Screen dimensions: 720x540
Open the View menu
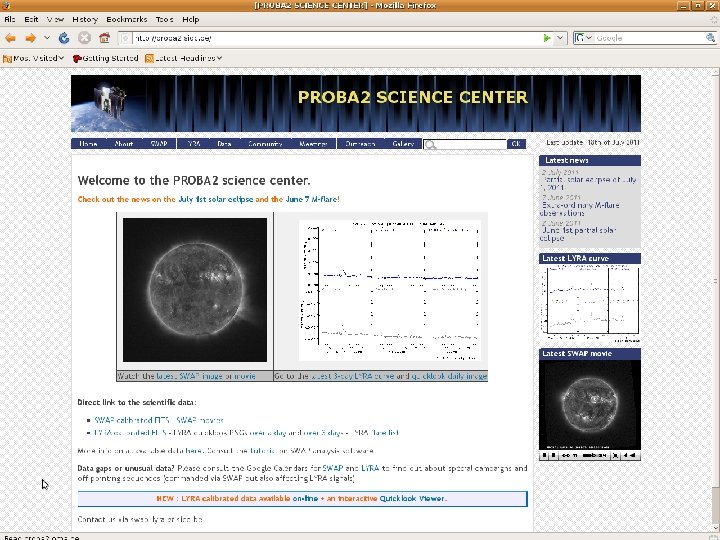tap(55, 19)
